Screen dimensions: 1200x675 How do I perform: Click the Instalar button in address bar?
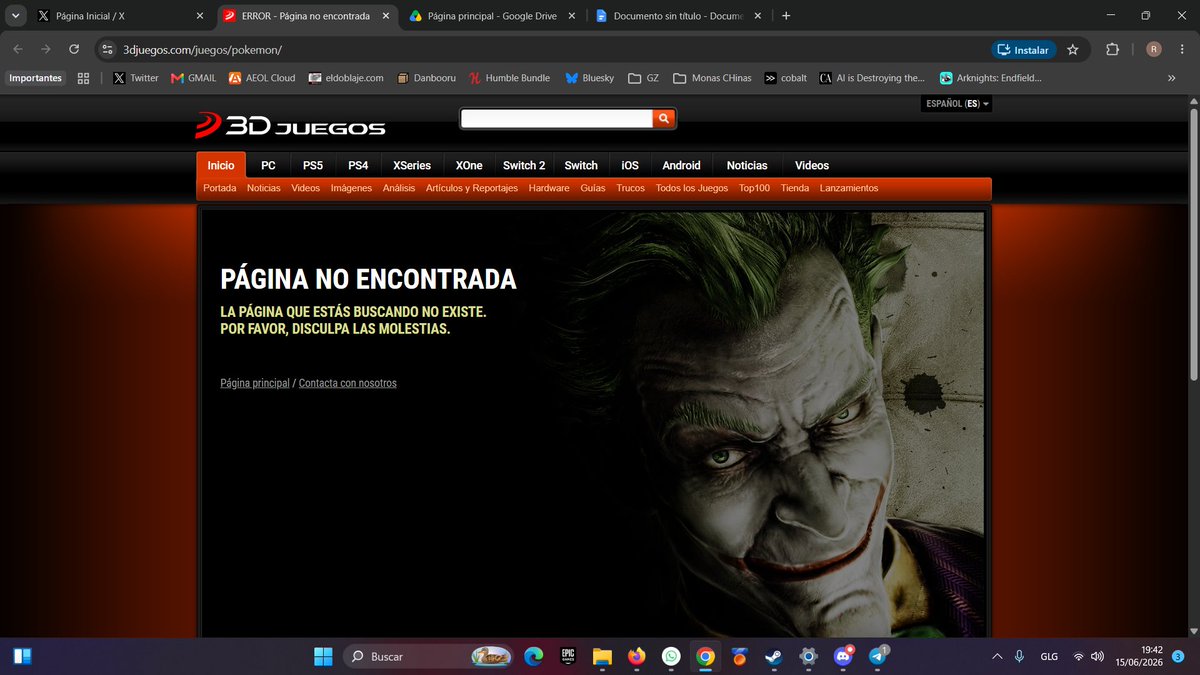(x=1024, y=49)
